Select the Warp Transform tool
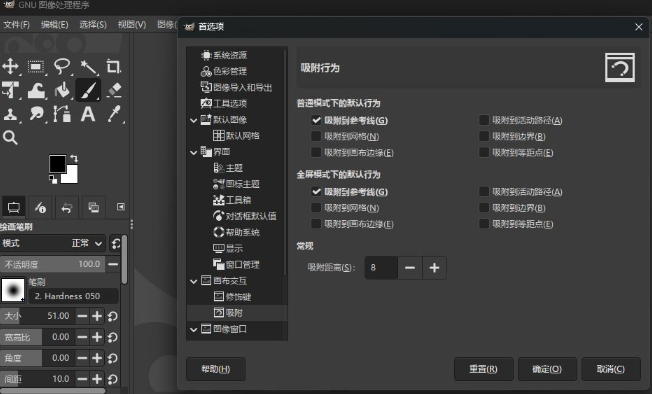 (x=36, y=90)
